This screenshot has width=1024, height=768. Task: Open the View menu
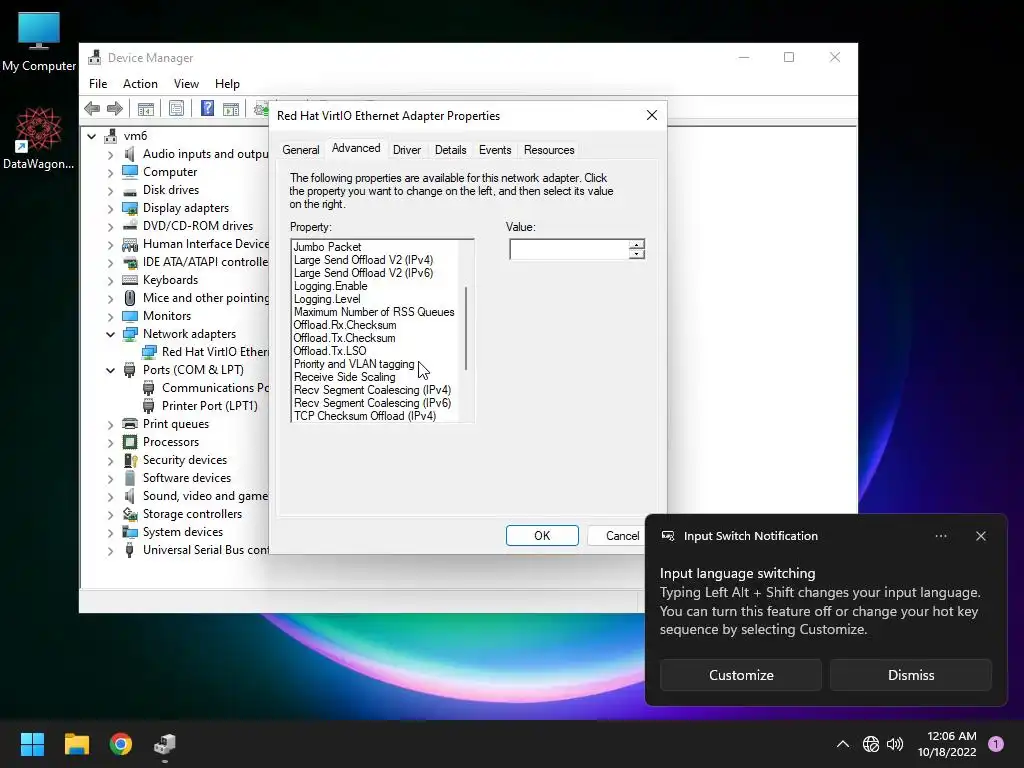click(x=186, y=84)
